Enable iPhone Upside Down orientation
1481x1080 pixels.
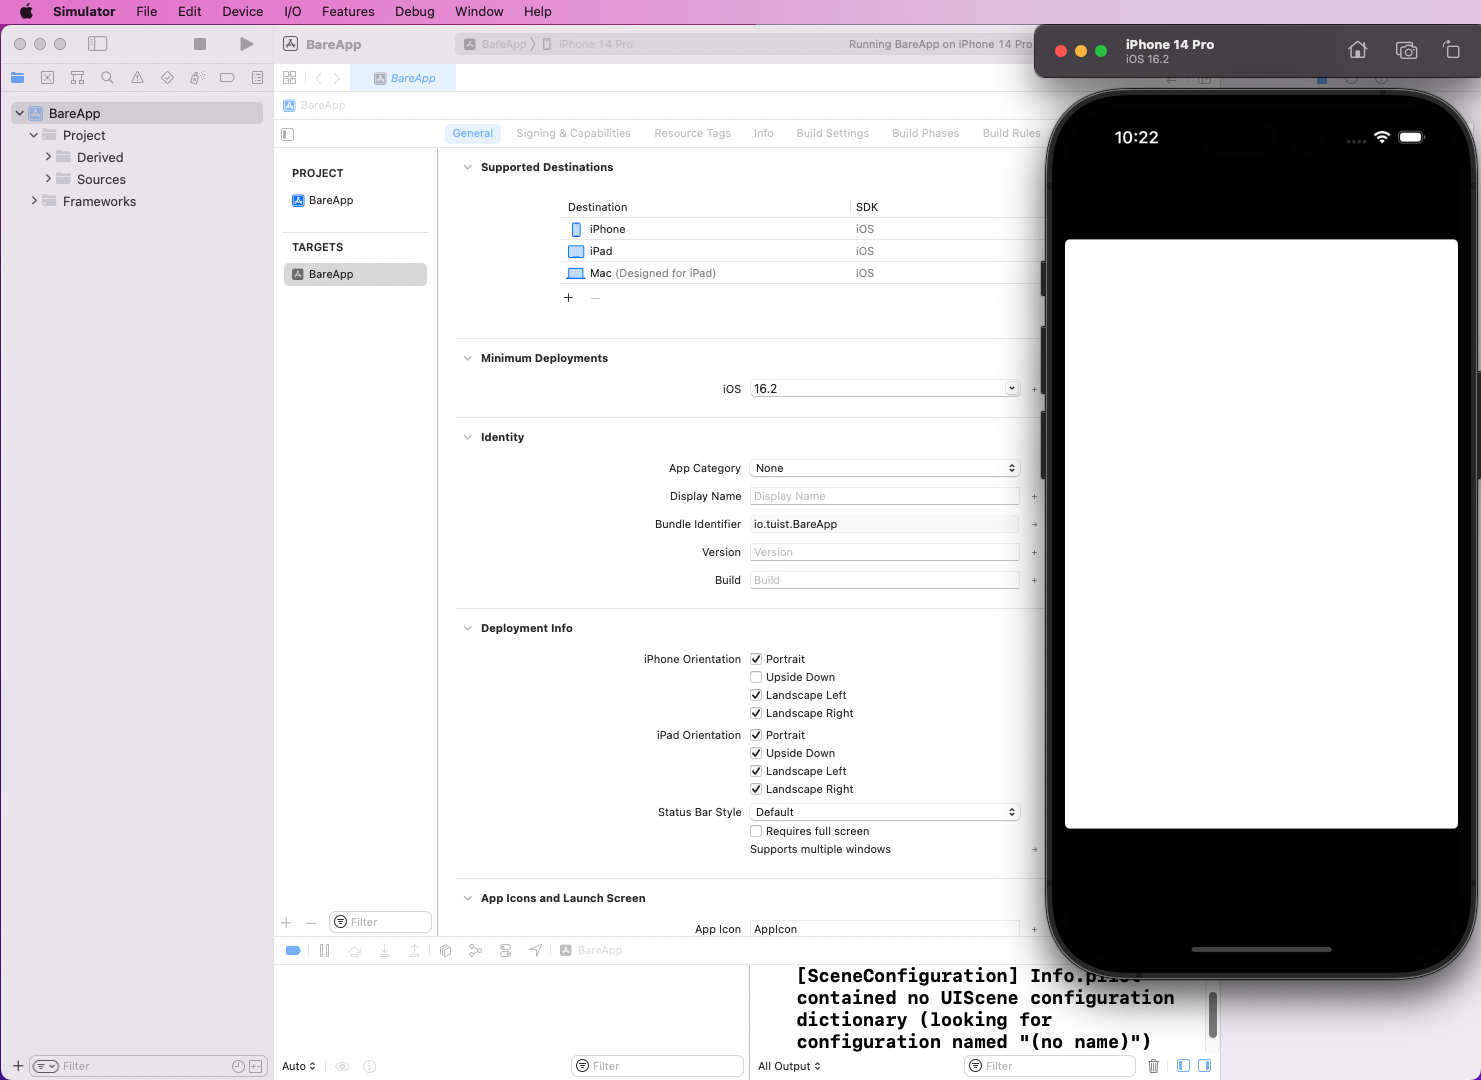[756, 677]
